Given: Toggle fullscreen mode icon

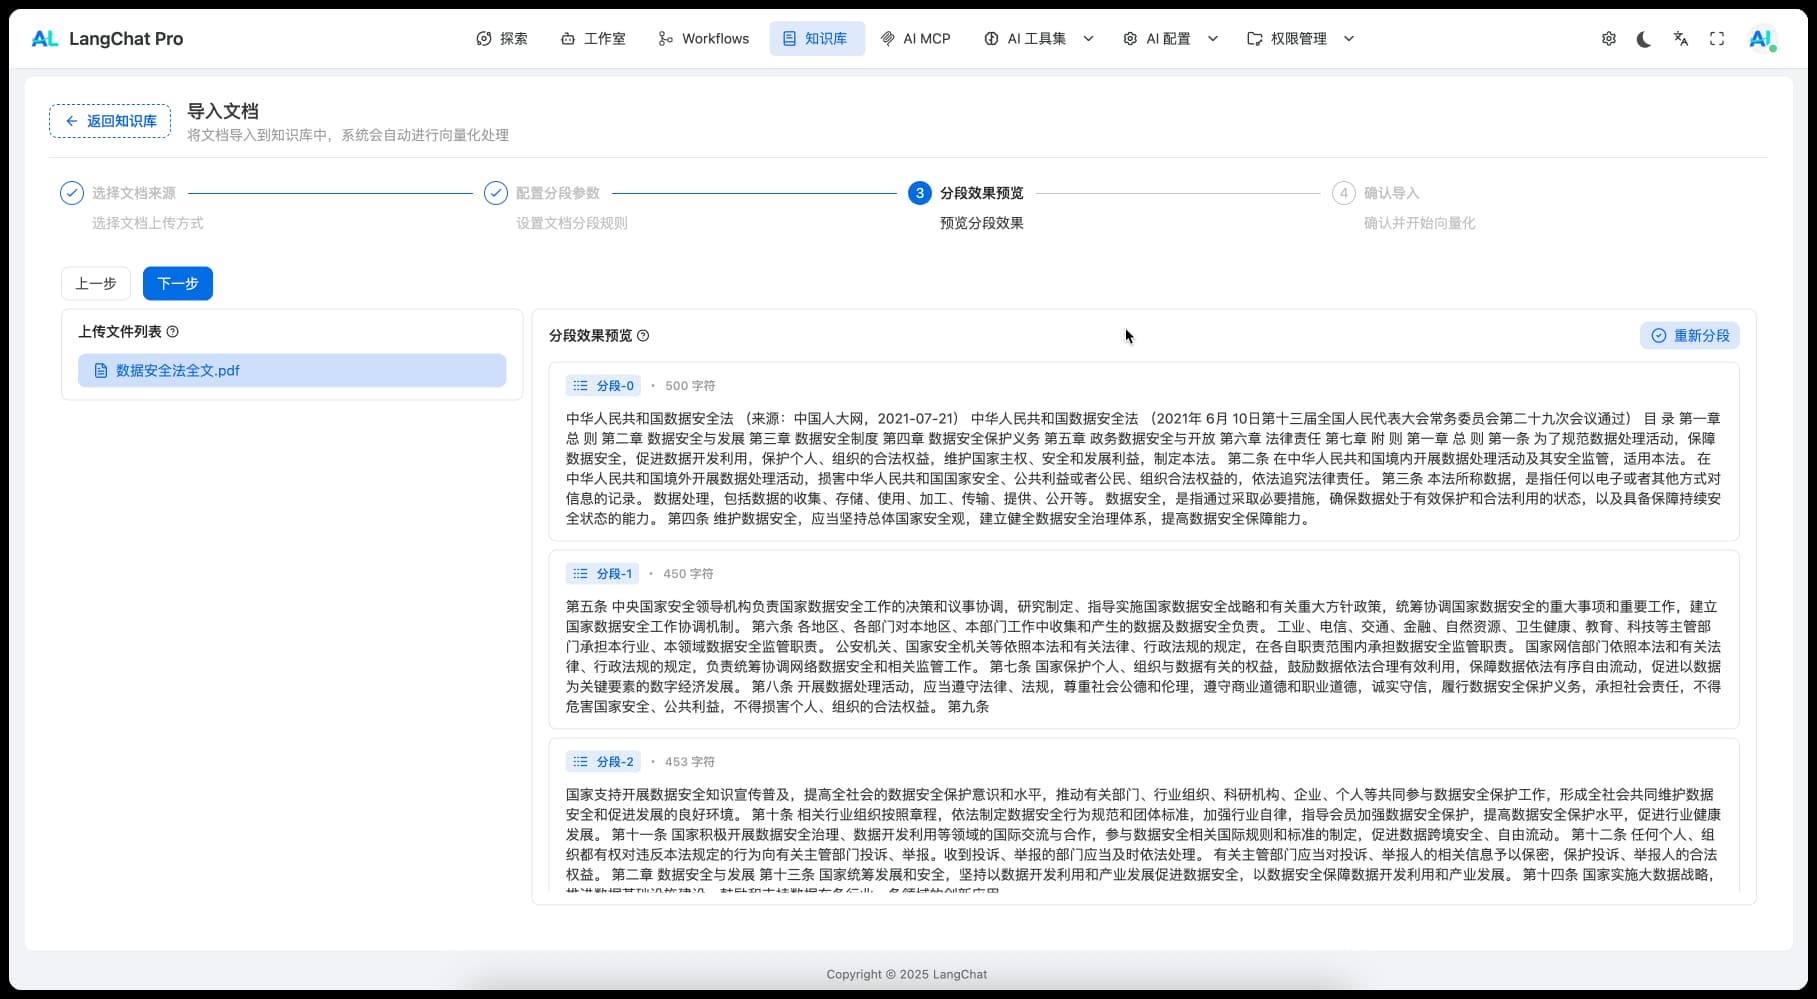Looking at the screenshot, I should tap(1718, 38).
